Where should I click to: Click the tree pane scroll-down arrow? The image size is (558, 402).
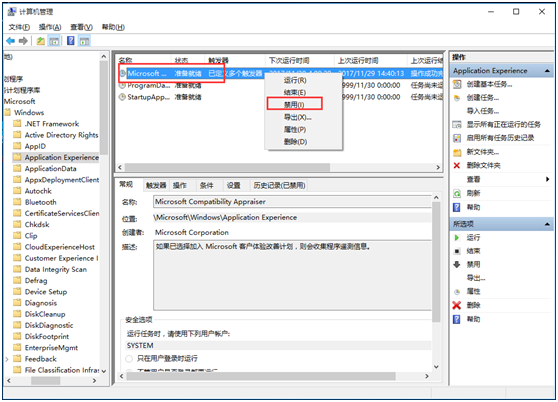click(x=104, y=371)
